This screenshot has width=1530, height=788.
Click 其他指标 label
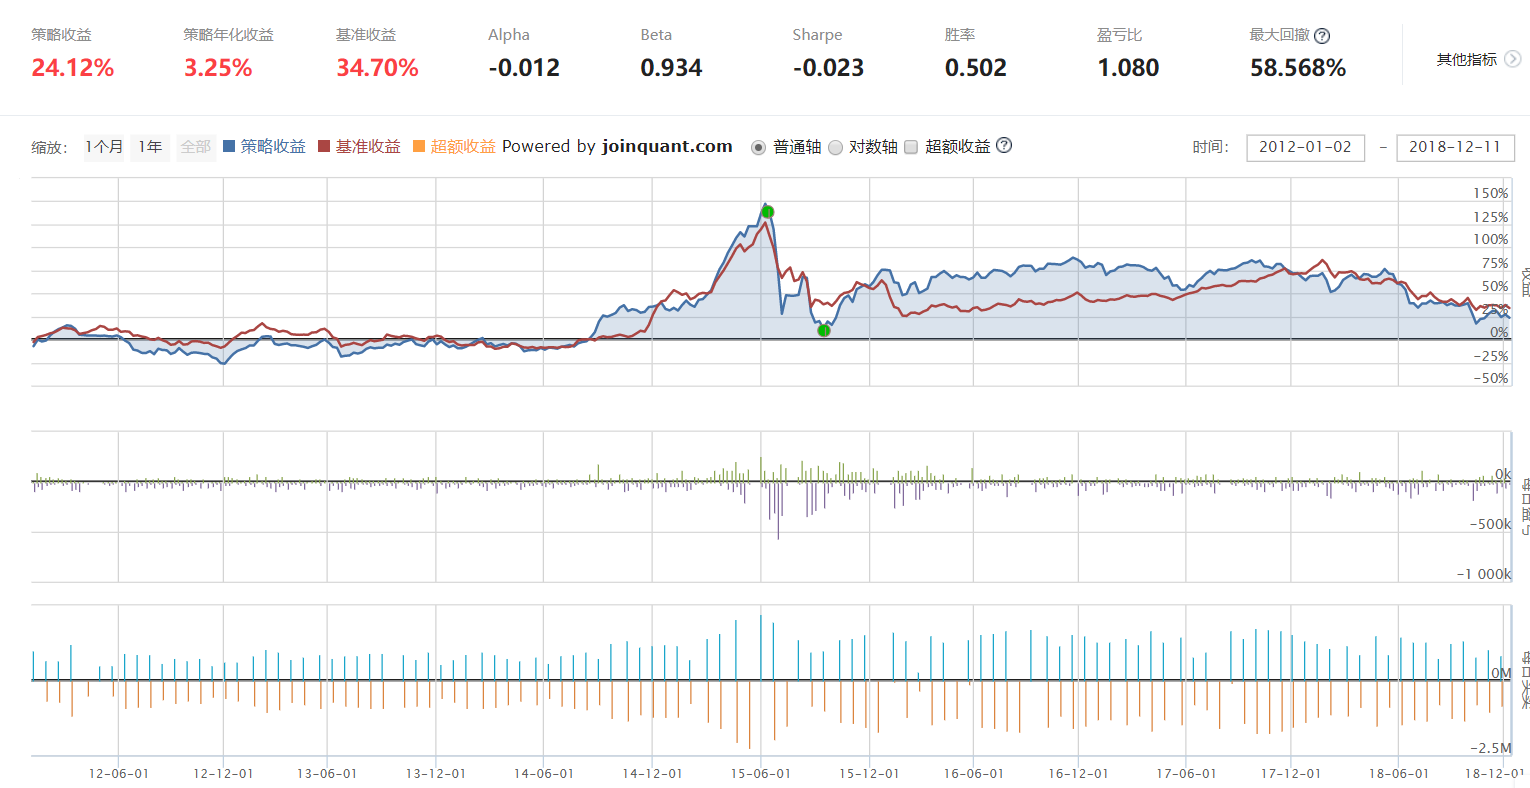pos(1467,59)
